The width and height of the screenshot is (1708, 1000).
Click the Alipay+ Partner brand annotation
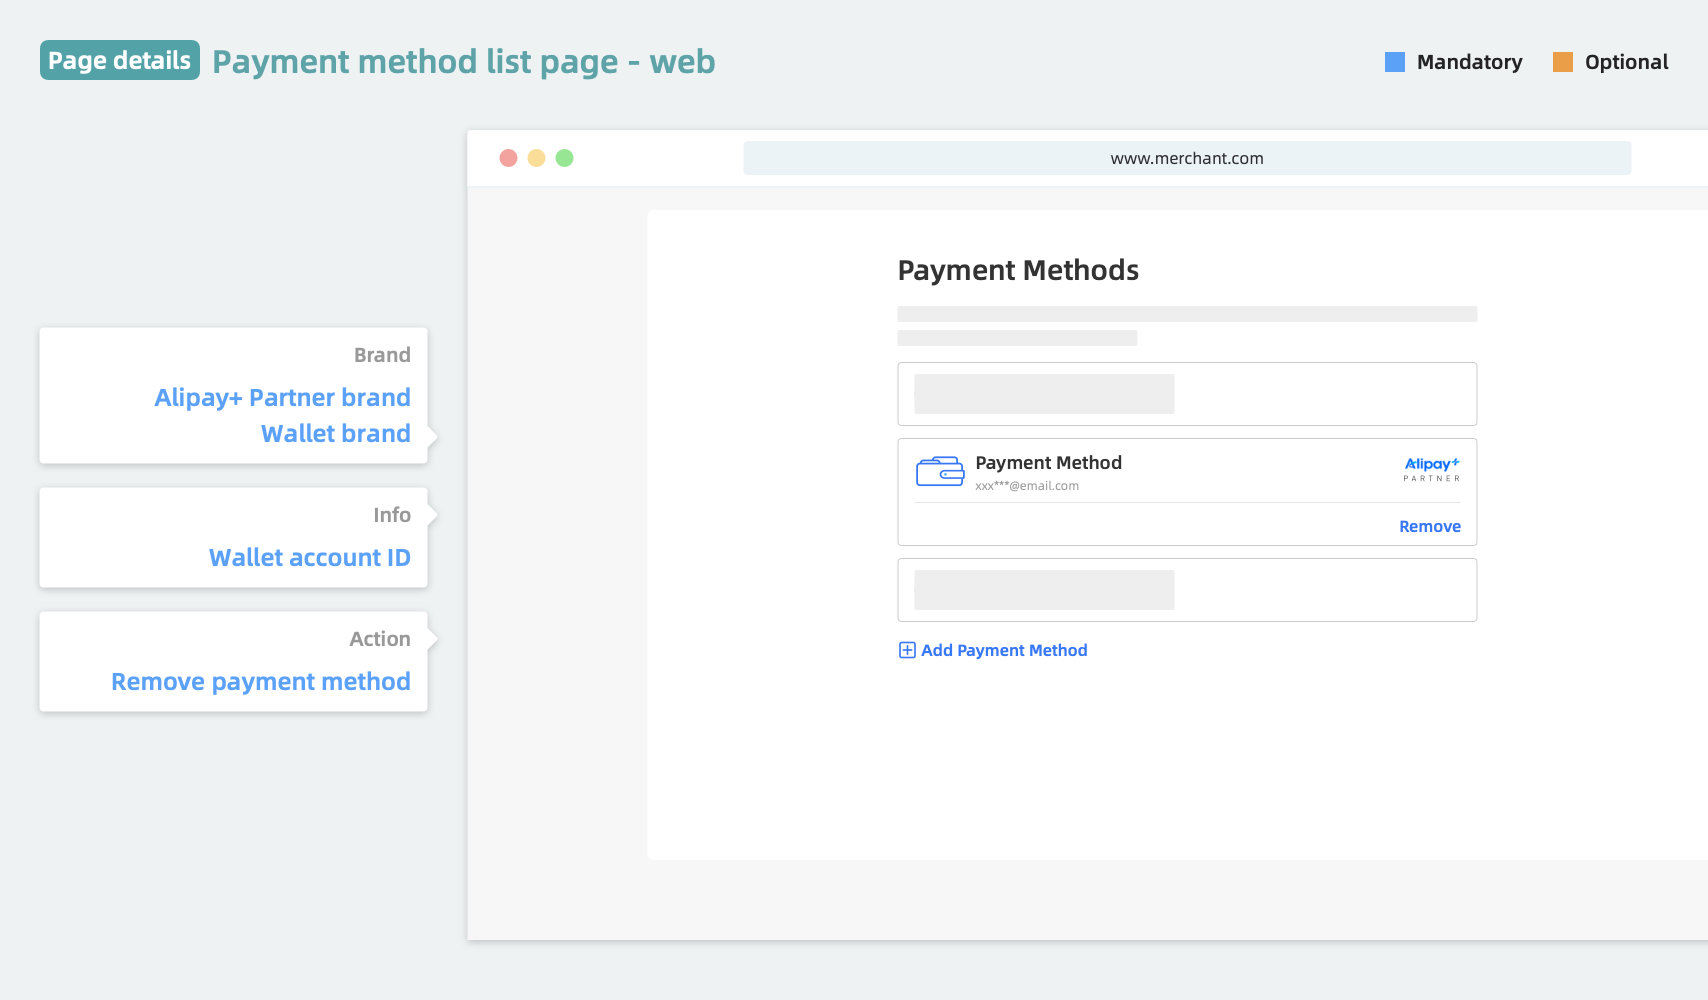(282, 397)
